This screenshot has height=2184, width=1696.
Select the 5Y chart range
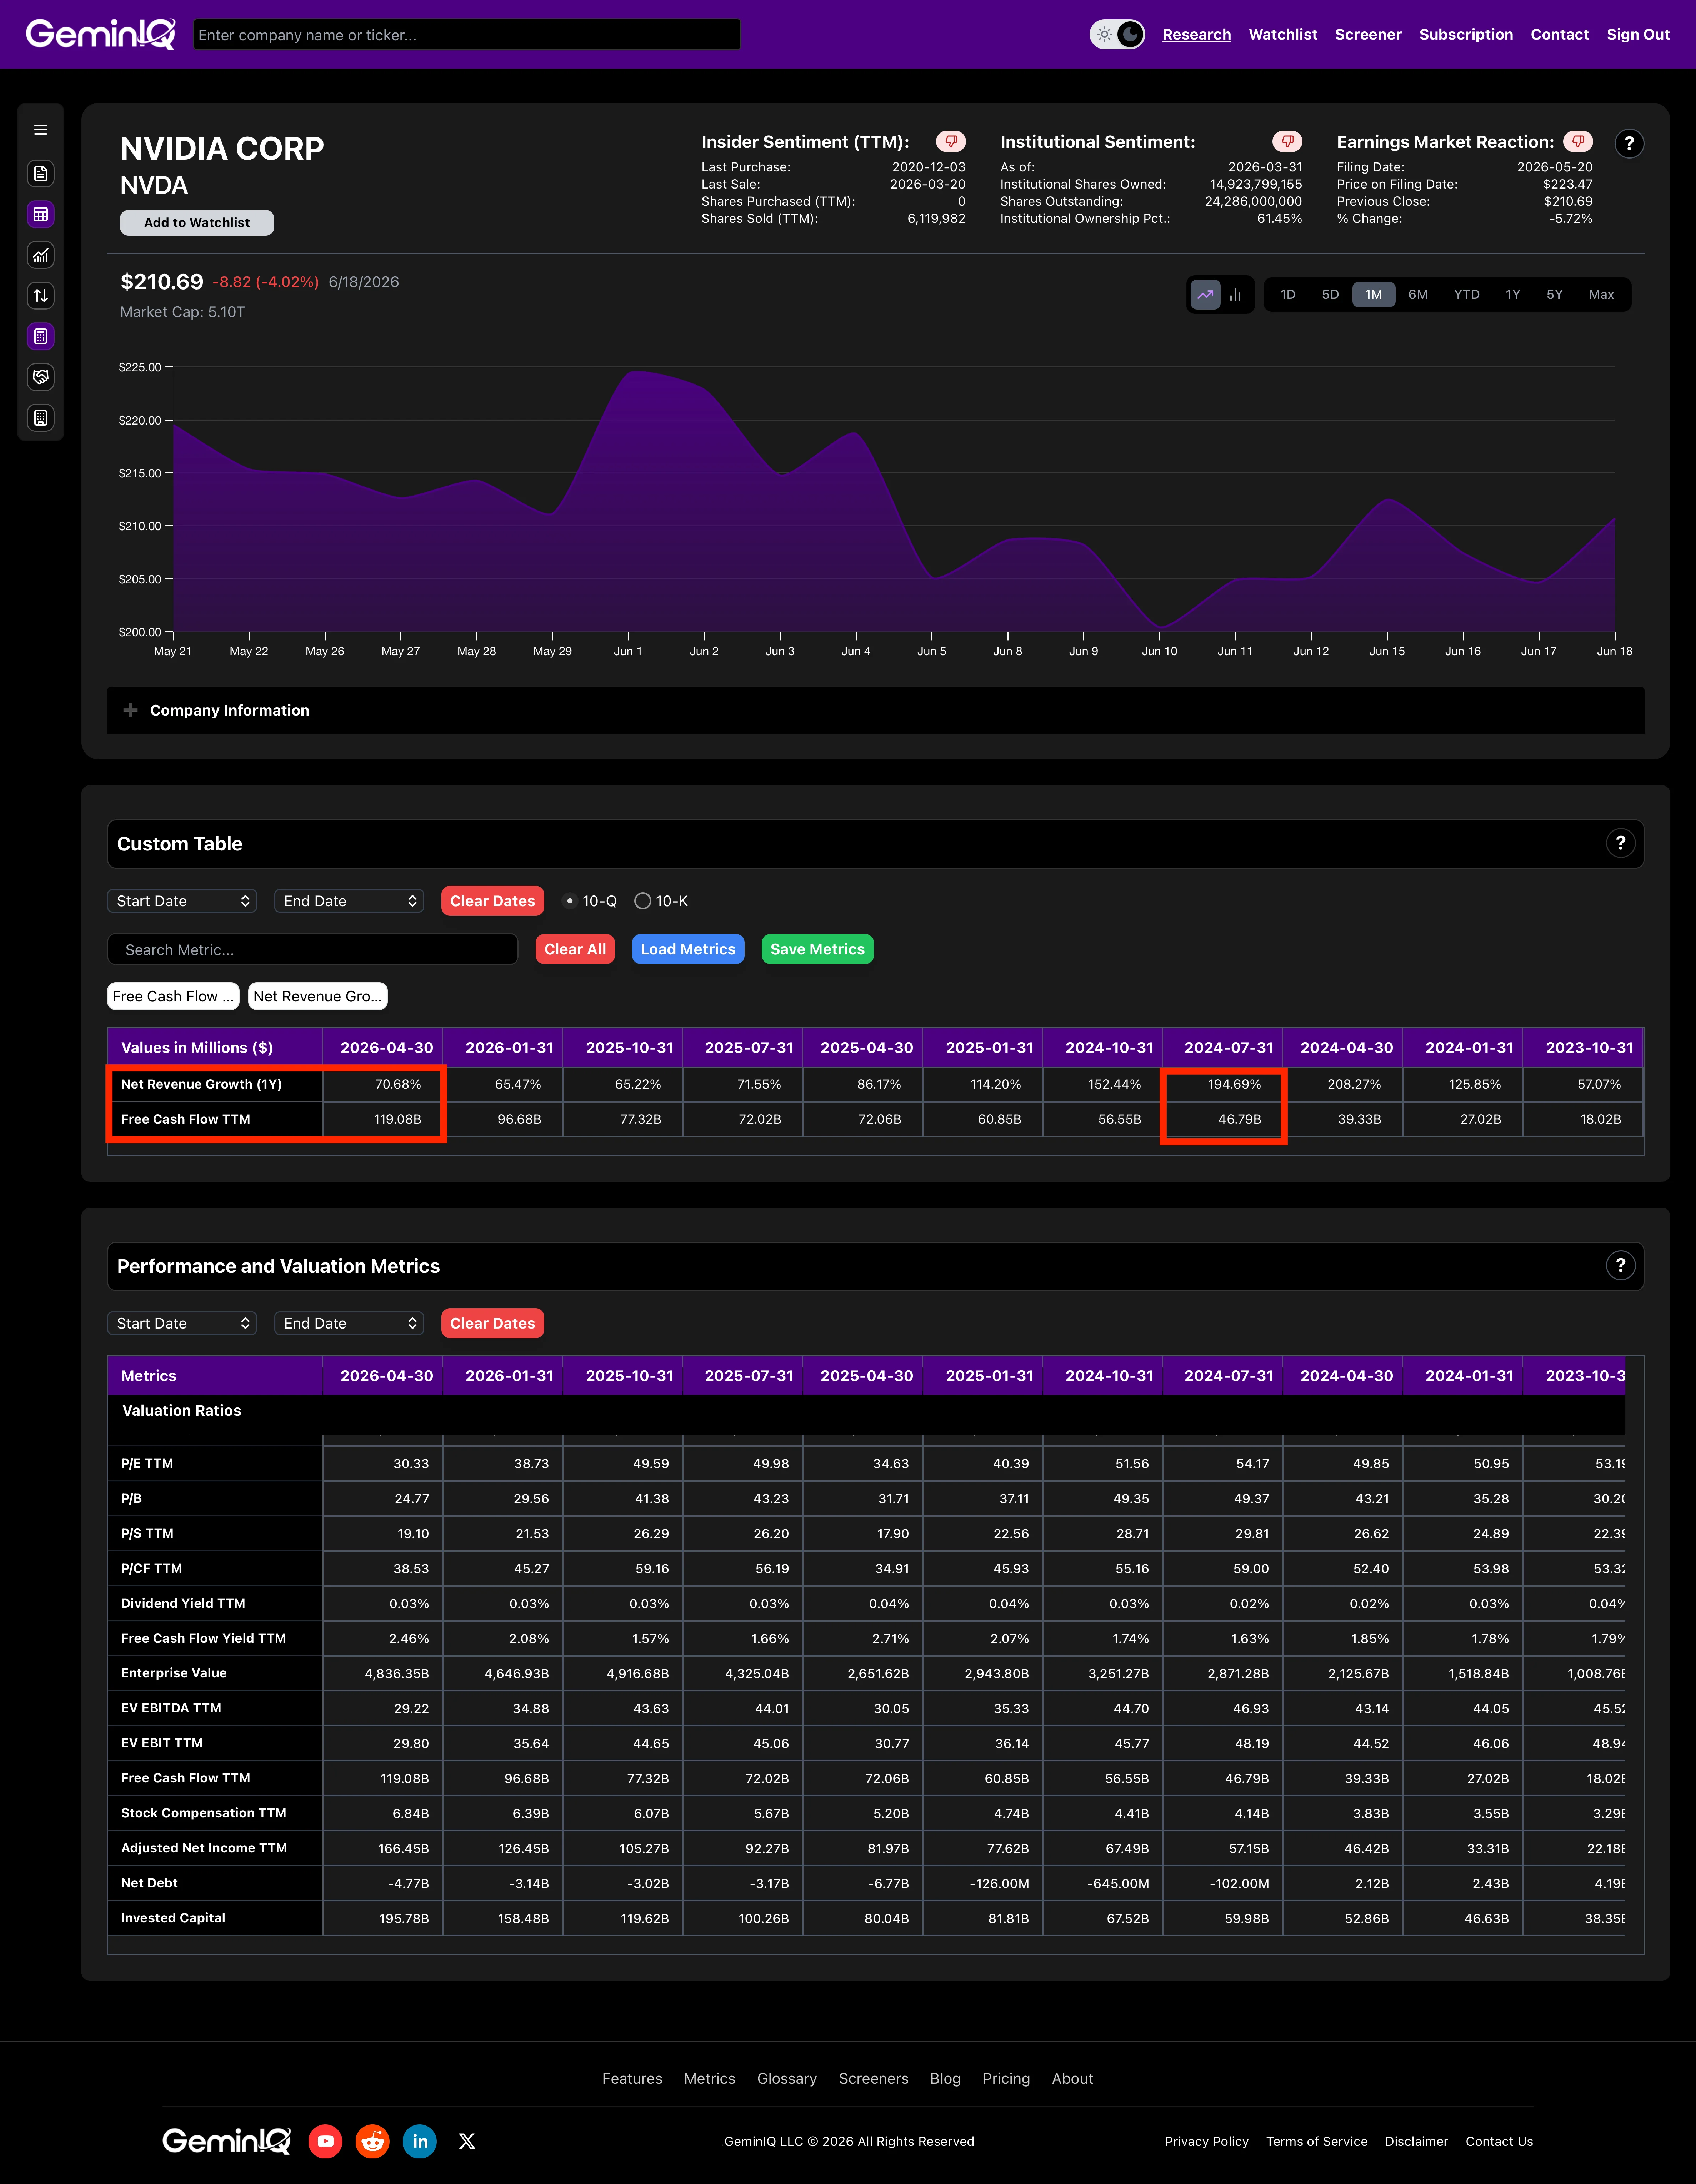1554,295
